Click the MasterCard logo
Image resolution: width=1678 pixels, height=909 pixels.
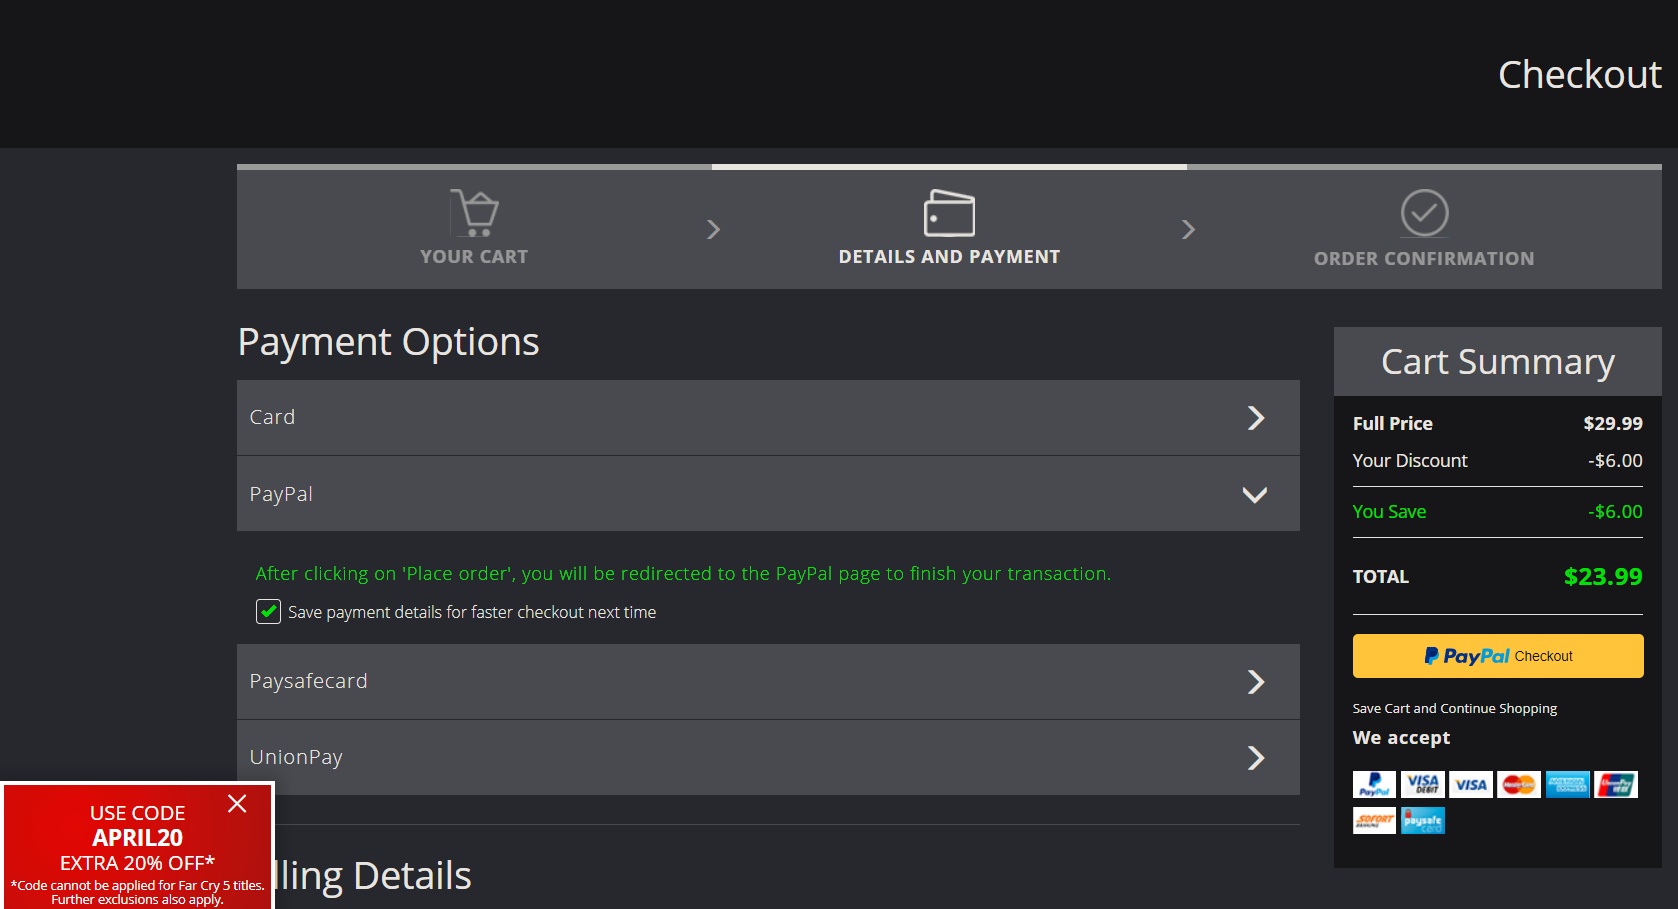1518,785
